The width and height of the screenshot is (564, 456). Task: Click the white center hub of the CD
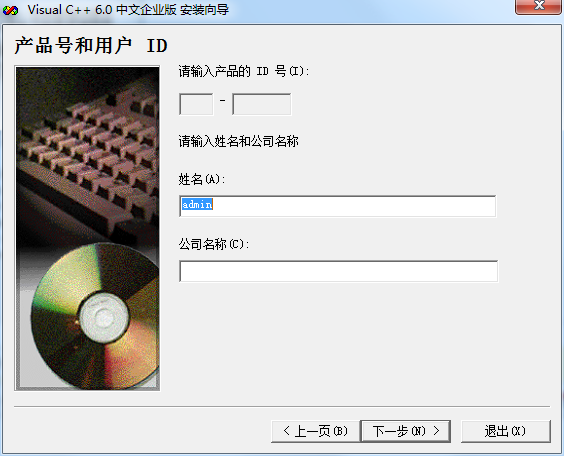tap(104, 316)
